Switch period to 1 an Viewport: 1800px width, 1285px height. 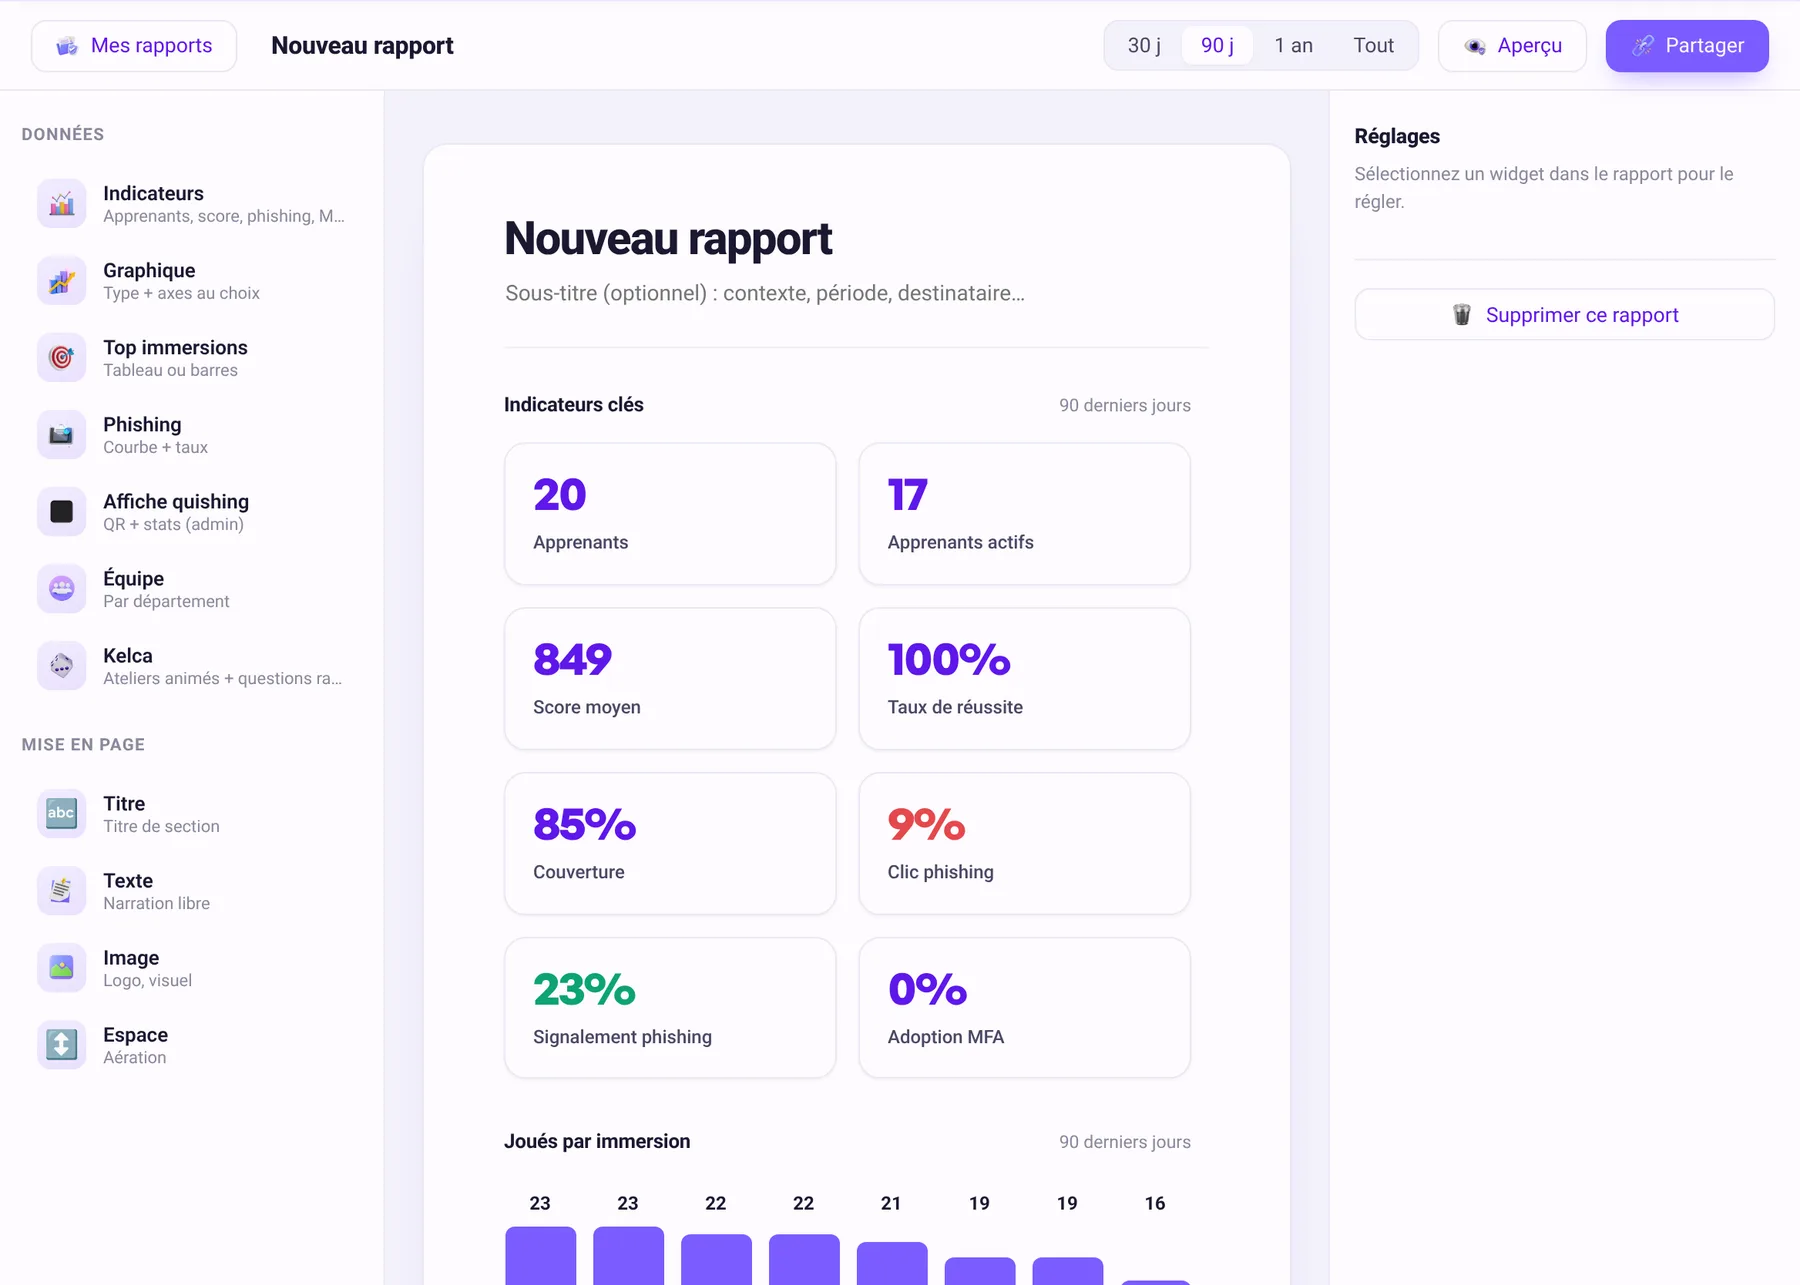pyautogui.click(x=1294, y=46)
